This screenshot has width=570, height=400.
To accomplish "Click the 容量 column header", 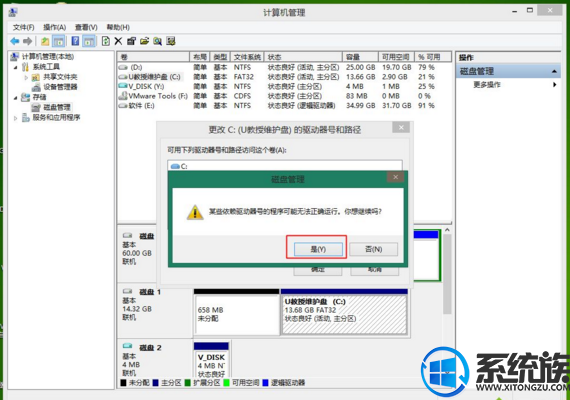I will (x=360, y=57).
